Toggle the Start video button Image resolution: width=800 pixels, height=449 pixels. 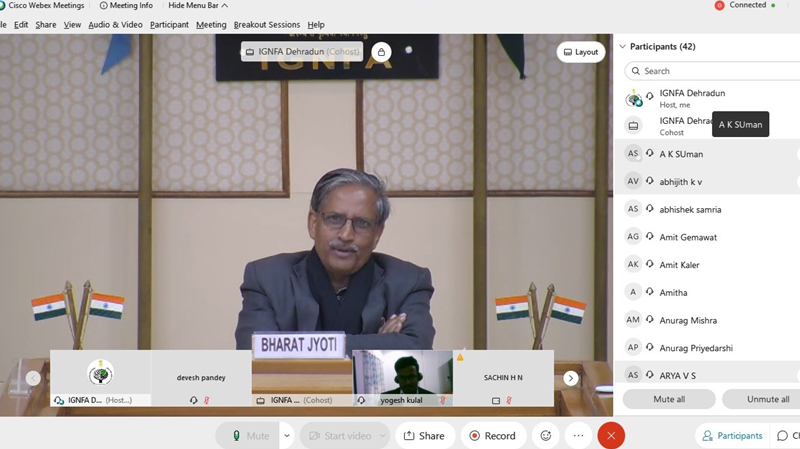click(336, 436)
